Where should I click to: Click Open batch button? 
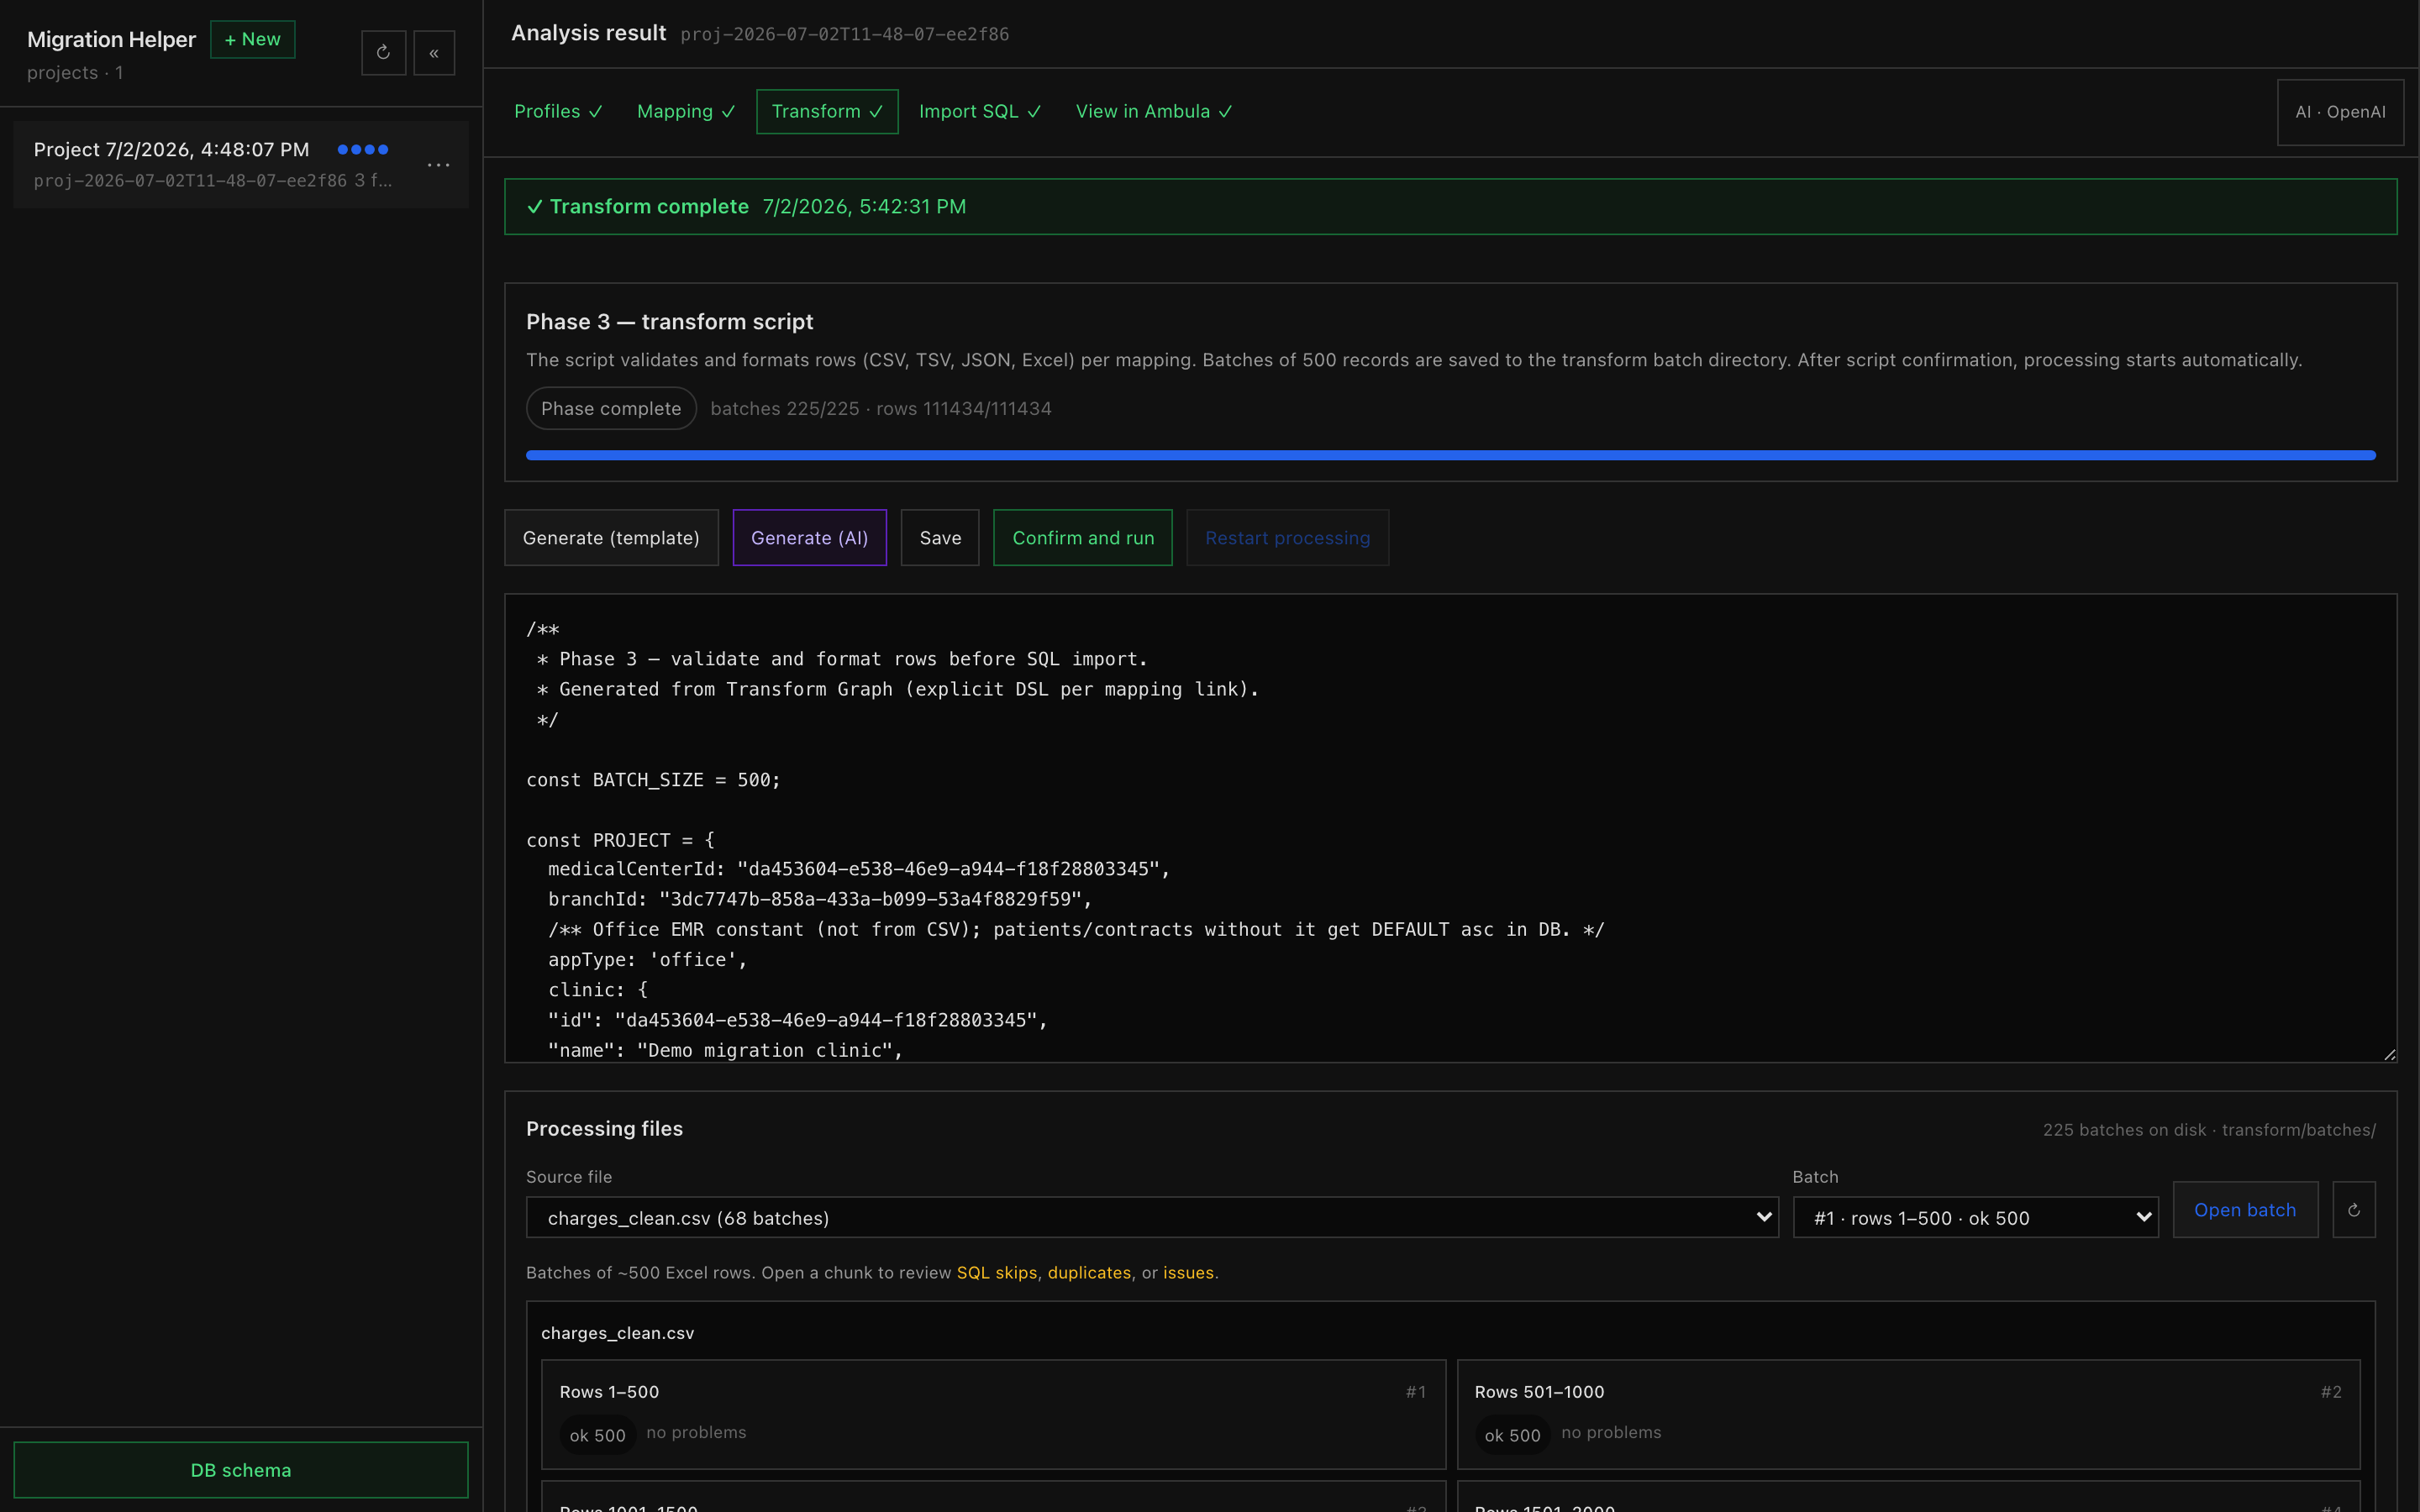2245,1210
